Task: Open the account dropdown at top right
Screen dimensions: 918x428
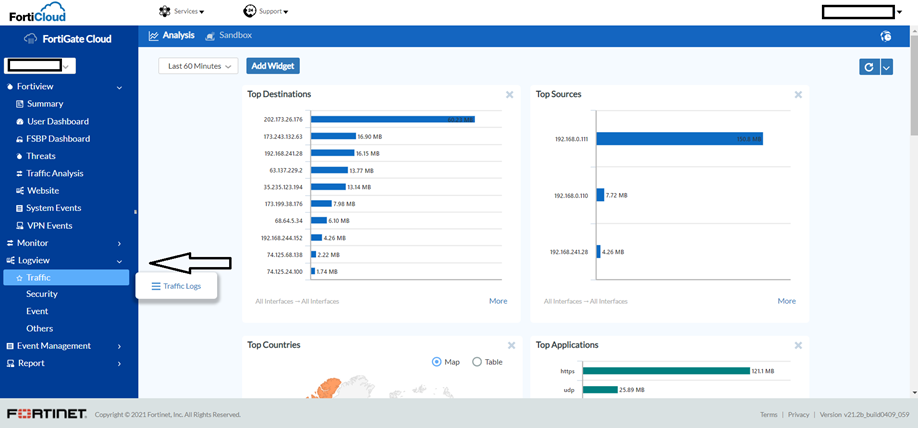Action: coord(899,12)
